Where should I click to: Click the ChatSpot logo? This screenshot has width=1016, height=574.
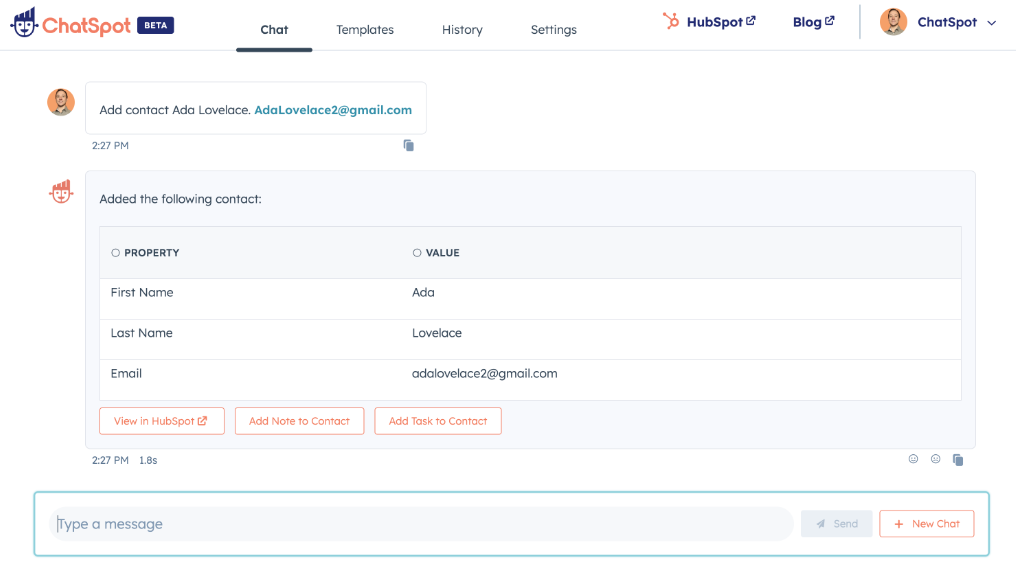71,23
